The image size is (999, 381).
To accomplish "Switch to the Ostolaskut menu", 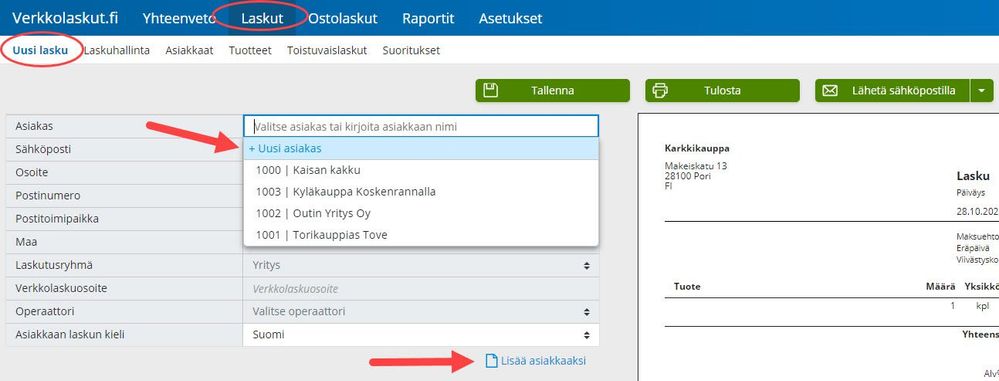I will point(343,18).
